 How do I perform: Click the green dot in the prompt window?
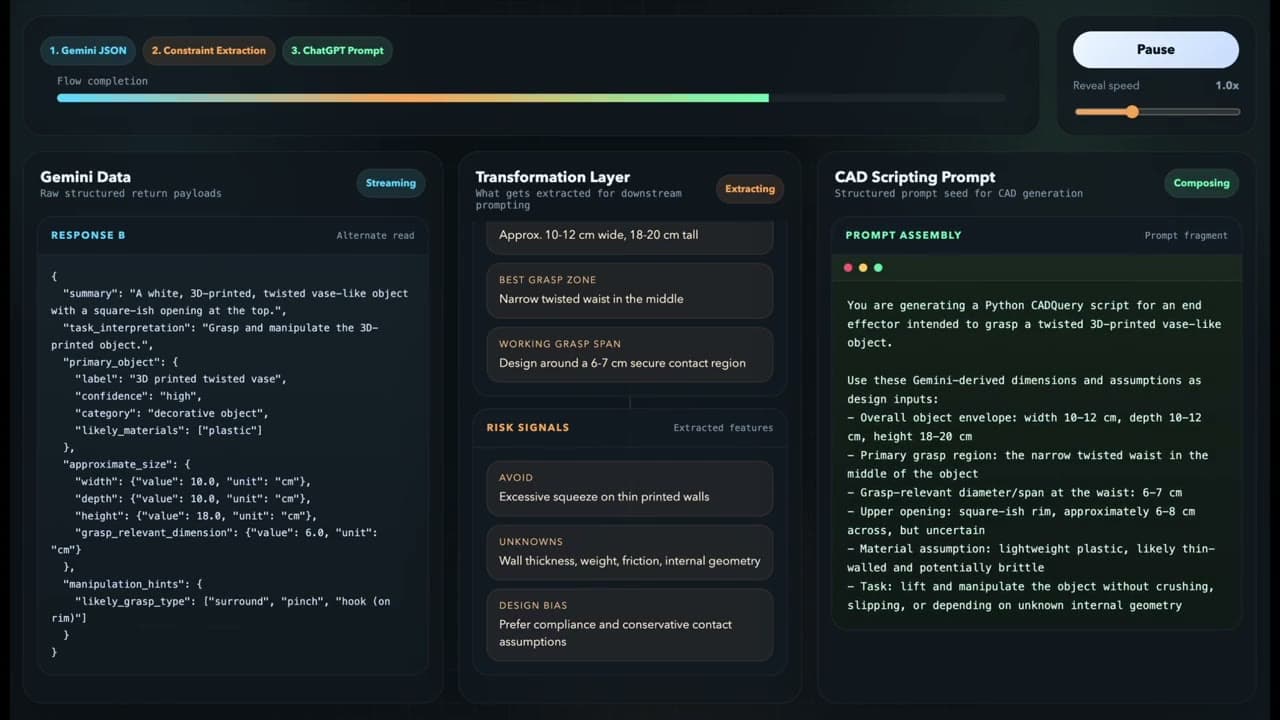(878, 268)
